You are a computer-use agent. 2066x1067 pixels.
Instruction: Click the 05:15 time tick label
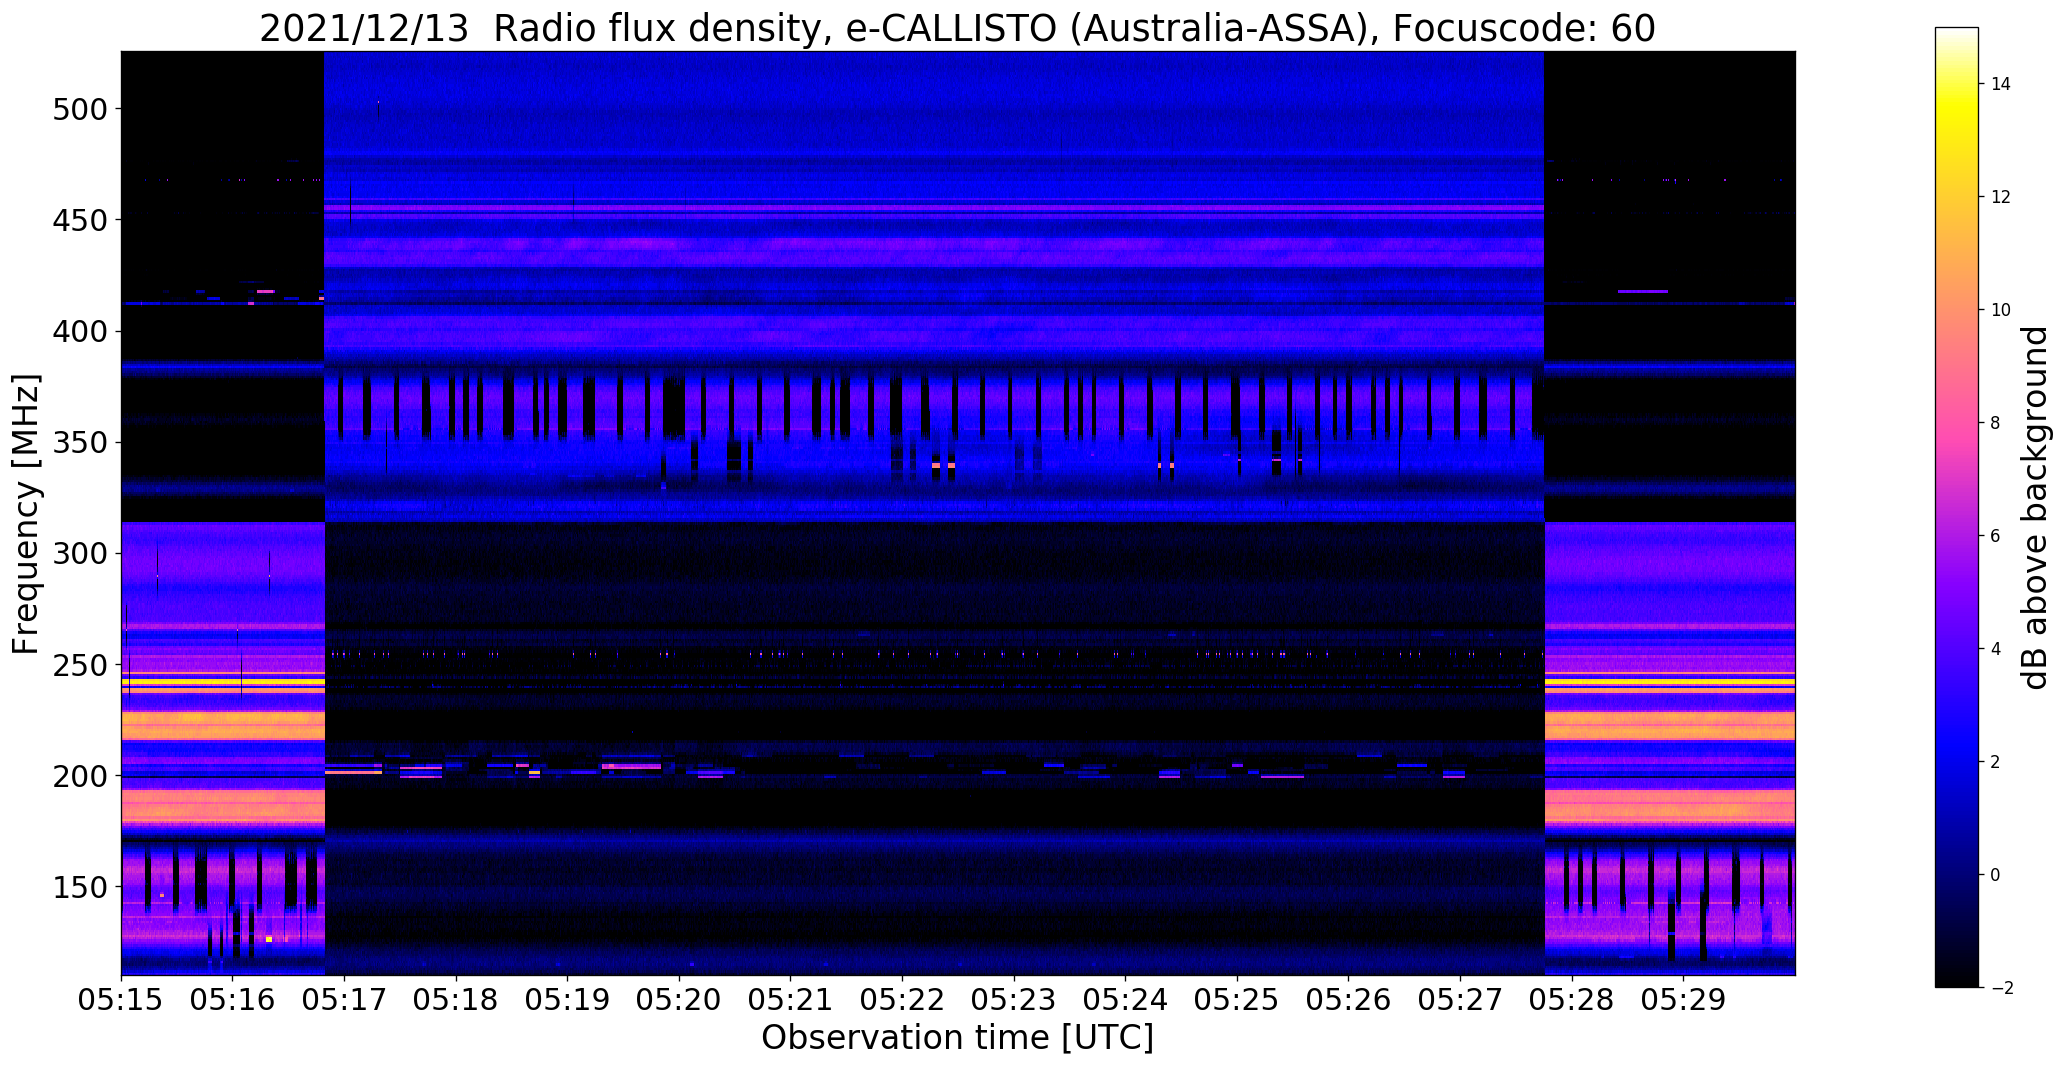121,1000
